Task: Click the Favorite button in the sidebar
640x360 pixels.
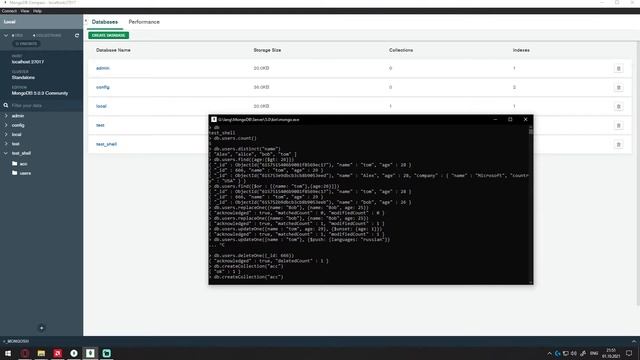Action: [x=26, y=44]
